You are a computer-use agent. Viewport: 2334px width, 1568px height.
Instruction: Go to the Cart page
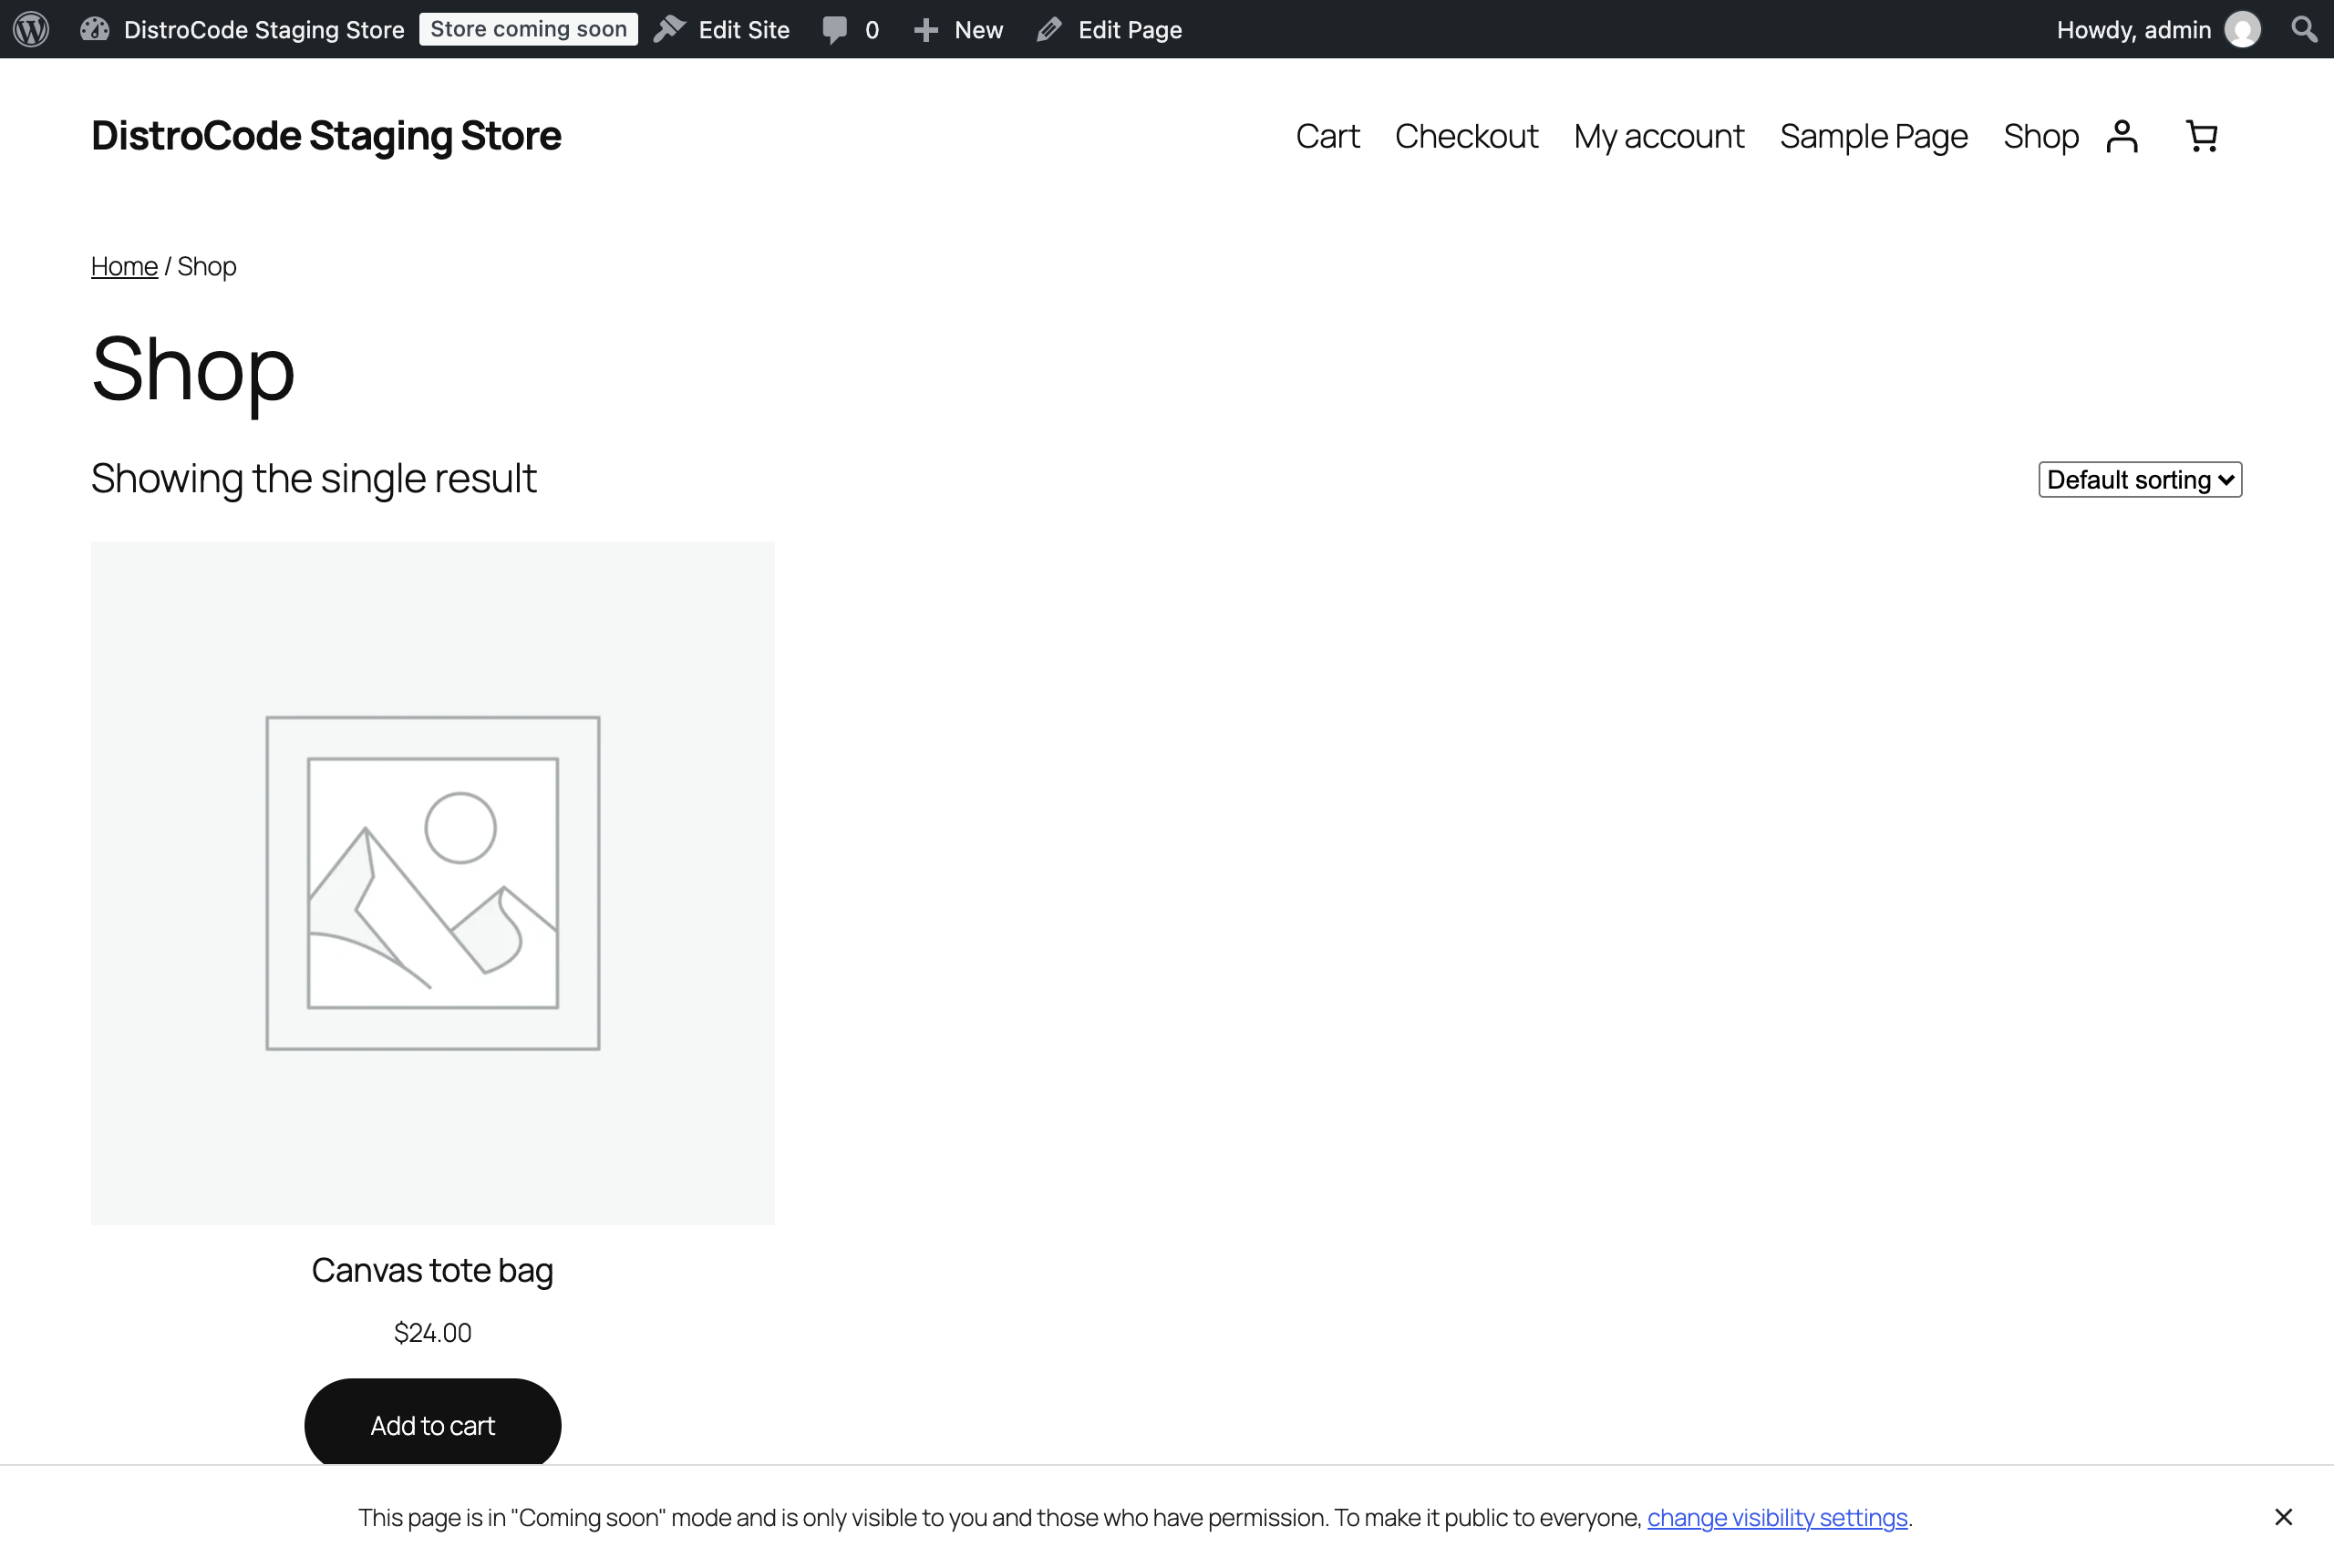click(x=1327, y=136)
